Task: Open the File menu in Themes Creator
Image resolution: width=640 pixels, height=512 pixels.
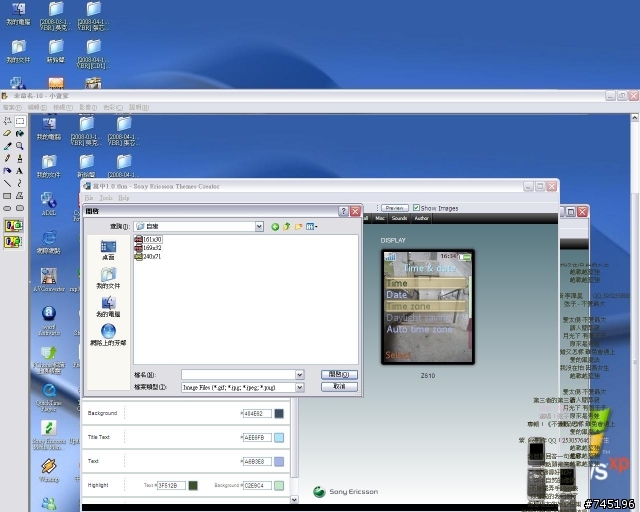Action: click(x=89, y=198)
